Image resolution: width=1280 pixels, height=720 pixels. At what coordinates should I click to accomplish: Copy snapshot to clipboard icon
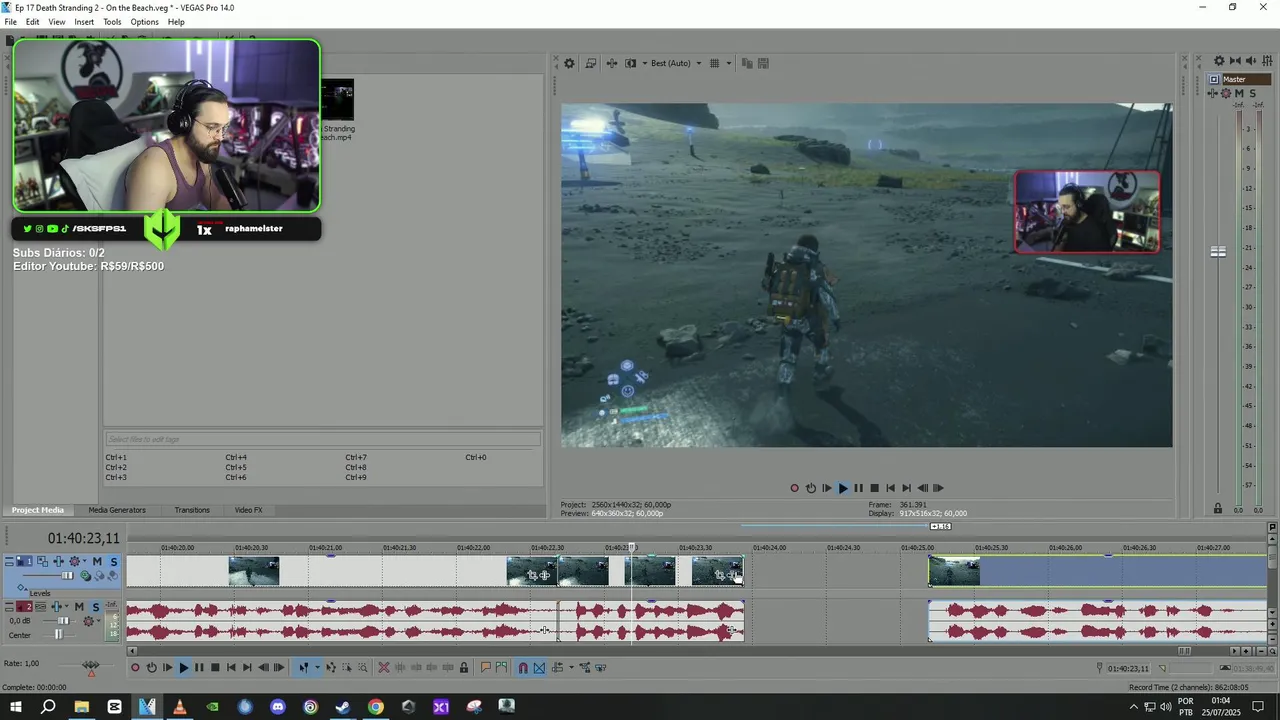[x=747, y=63]
